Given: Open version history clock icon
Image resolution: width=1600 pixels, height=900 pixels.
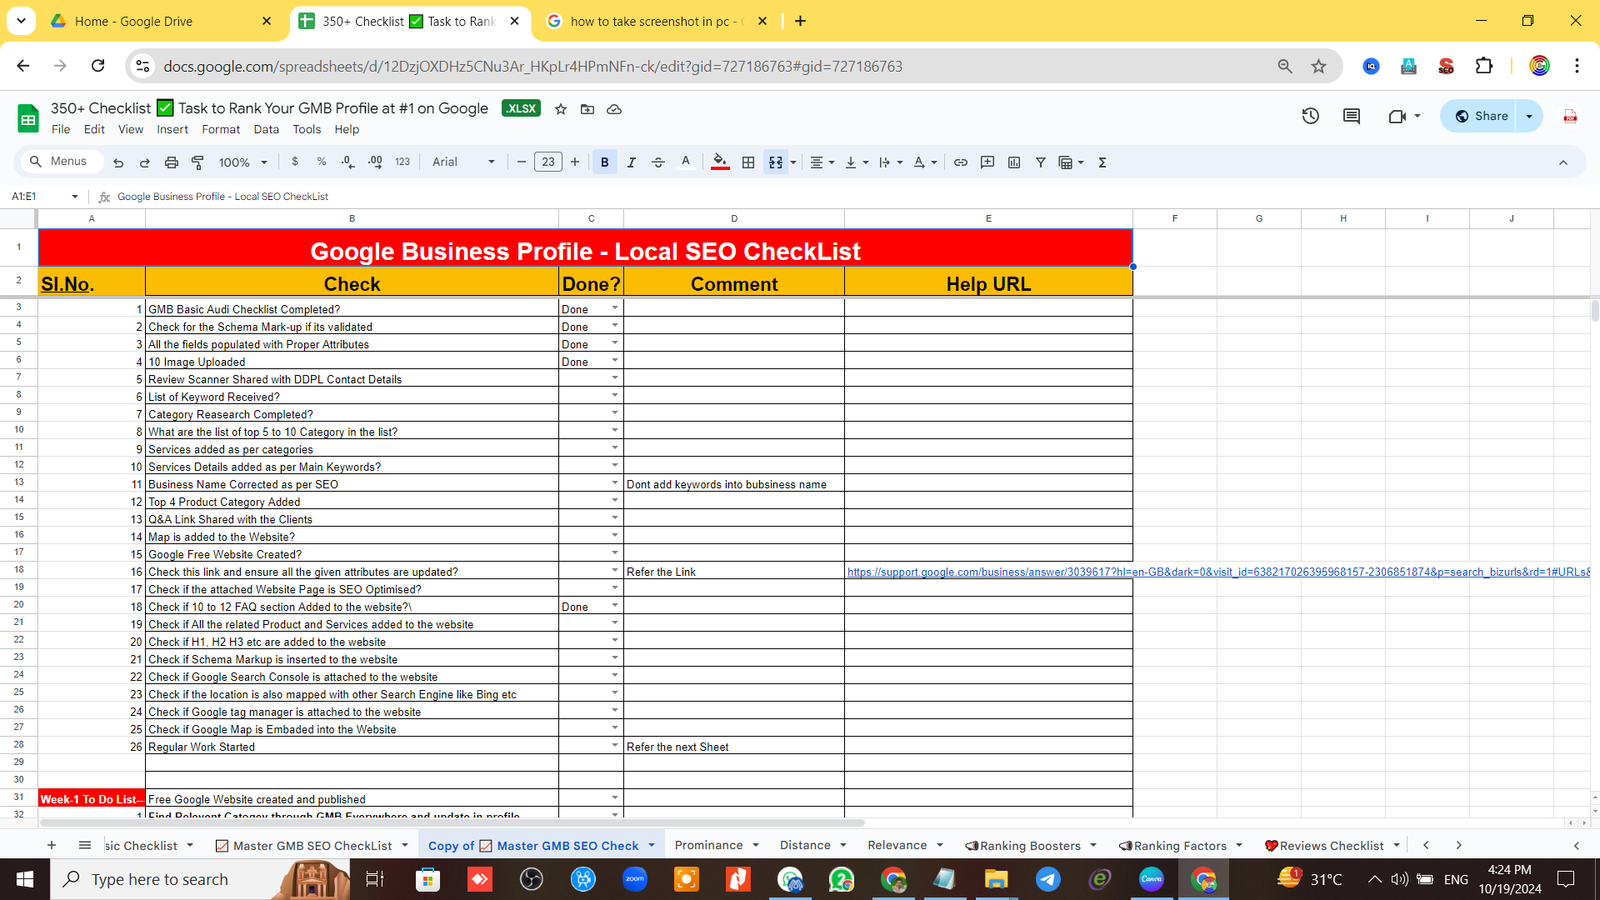Looking at the screenshot, I should tap(1310, 116).
